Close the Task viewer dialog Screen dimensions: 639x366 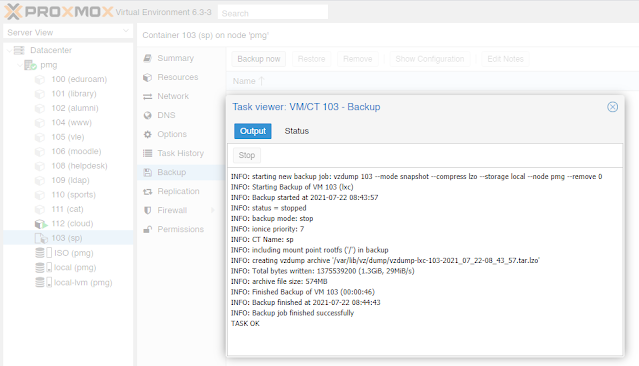click(612, 107)
